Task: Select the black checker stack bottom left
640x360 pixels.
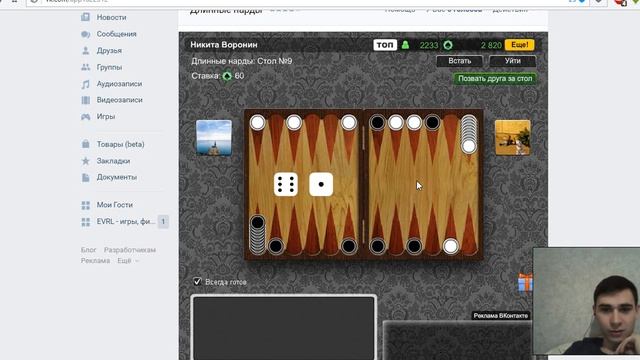Action: tap(258, 234)
